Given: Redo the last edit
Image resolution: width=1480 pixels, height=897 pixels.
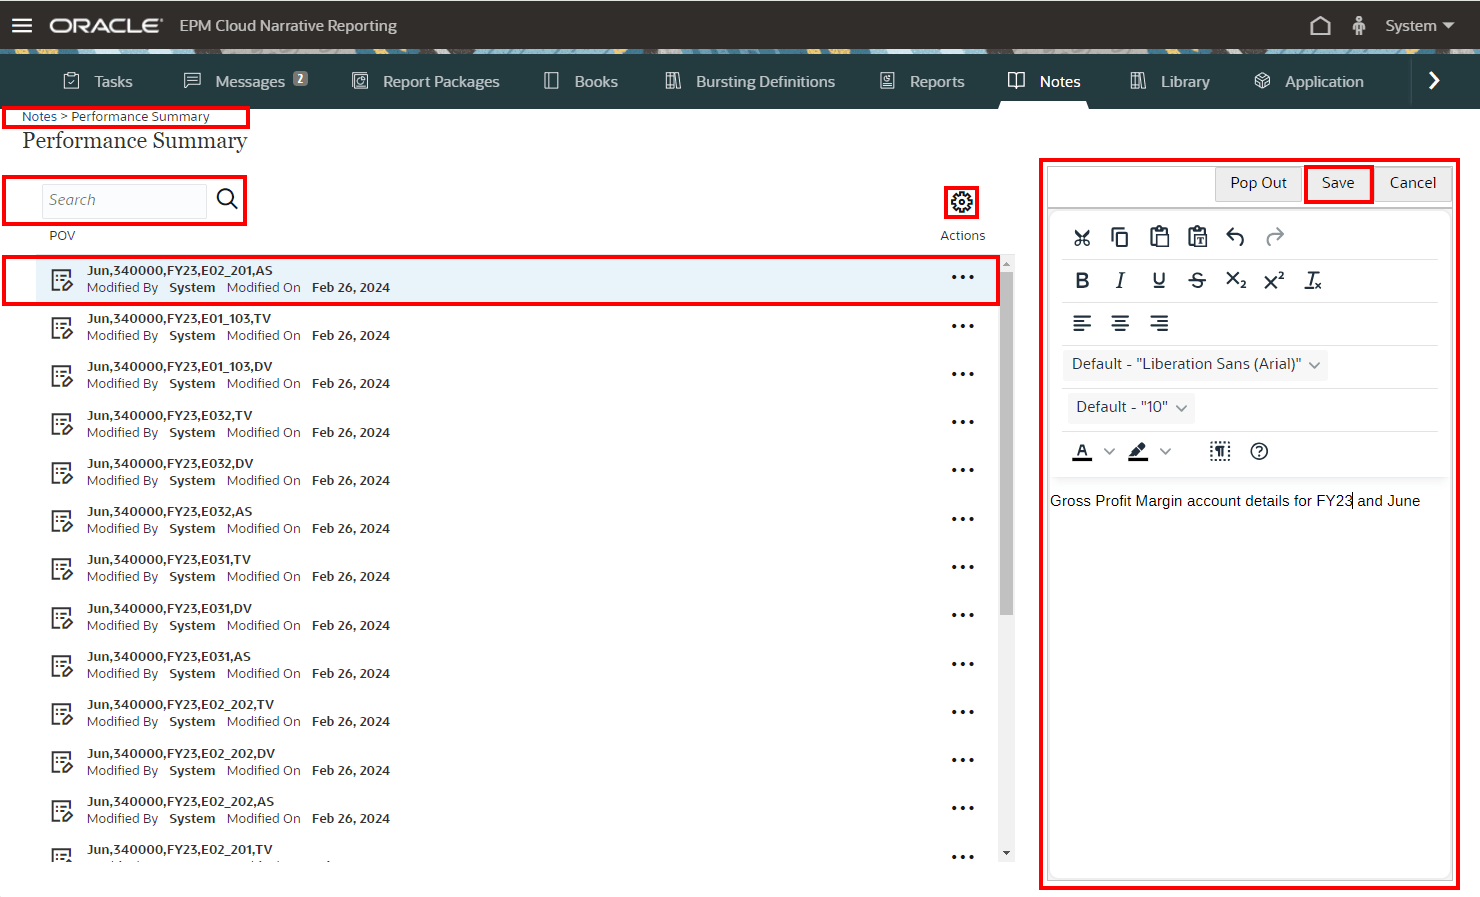Looking at the screenshot, I should click(x=1274, y=237).
